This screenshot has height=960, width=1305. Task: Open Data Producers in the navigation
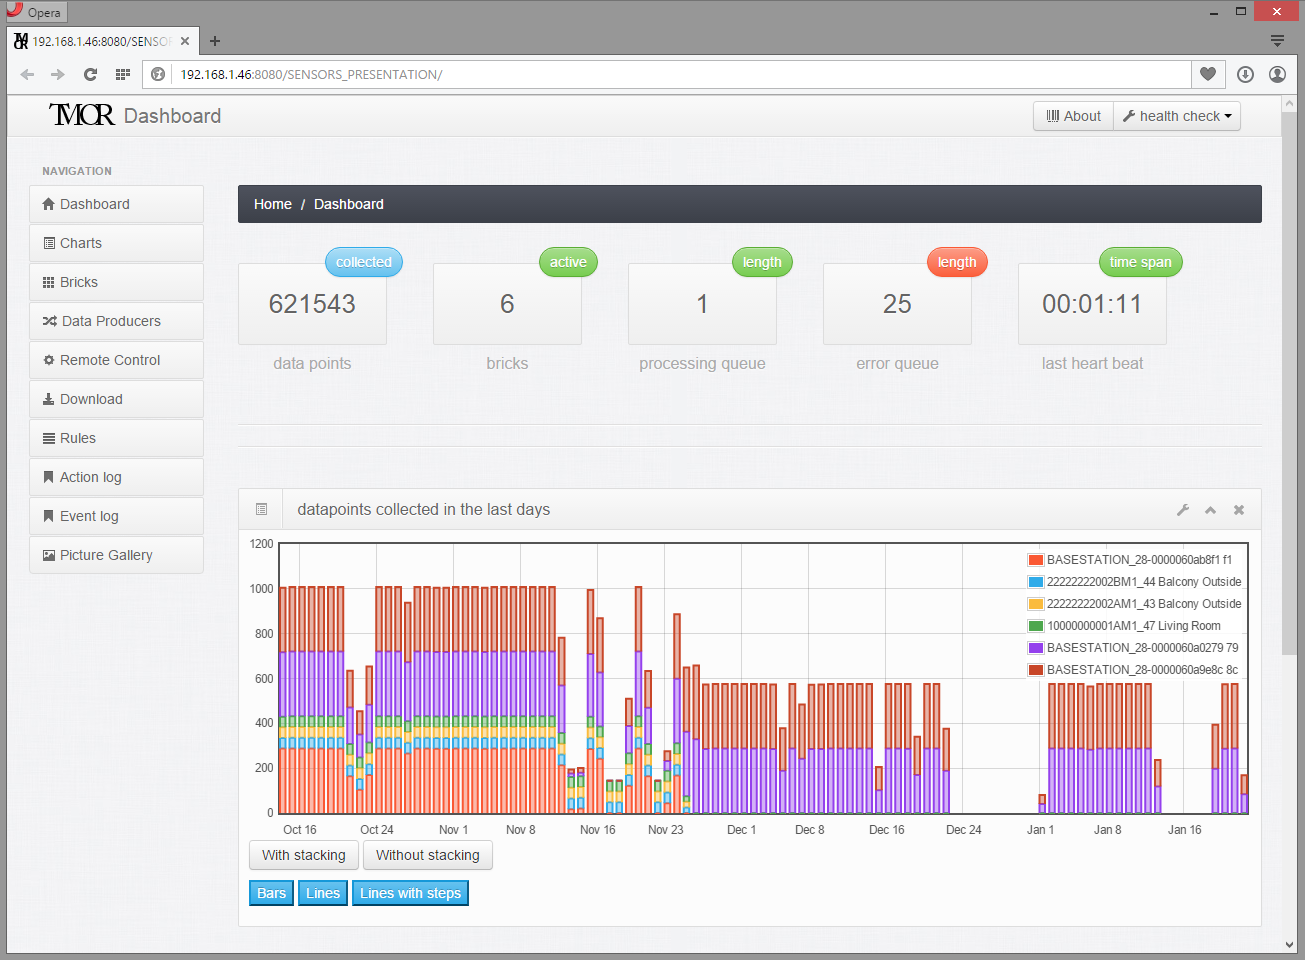coord(116,321)
